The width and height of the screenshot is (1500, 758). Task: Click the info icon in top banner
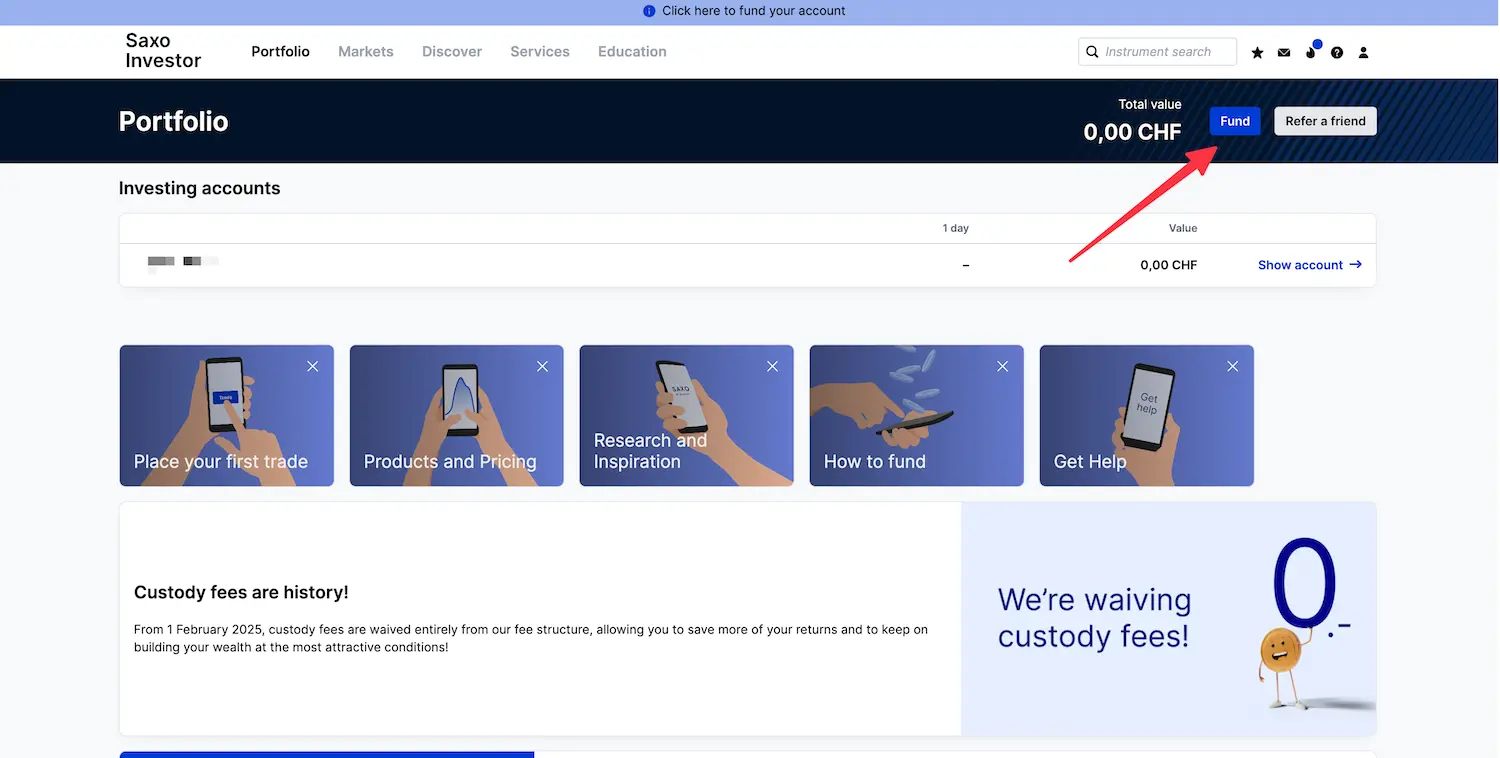pos(650,11)
